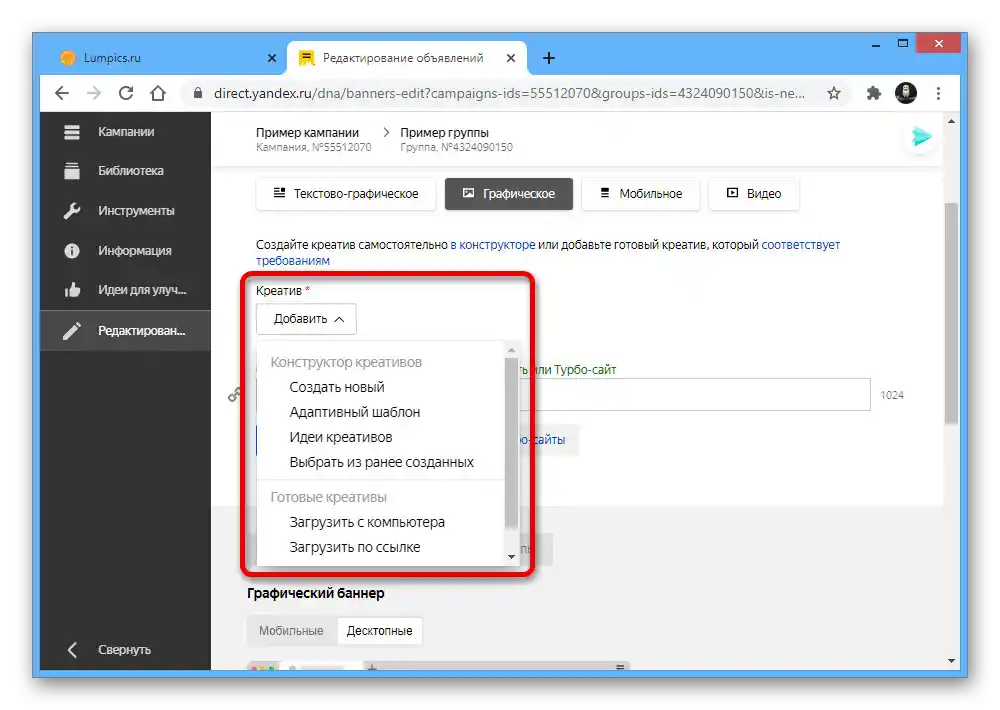Click the pencil edit icon
This screenshot has width=1000, height=710.
coord(72,330)
